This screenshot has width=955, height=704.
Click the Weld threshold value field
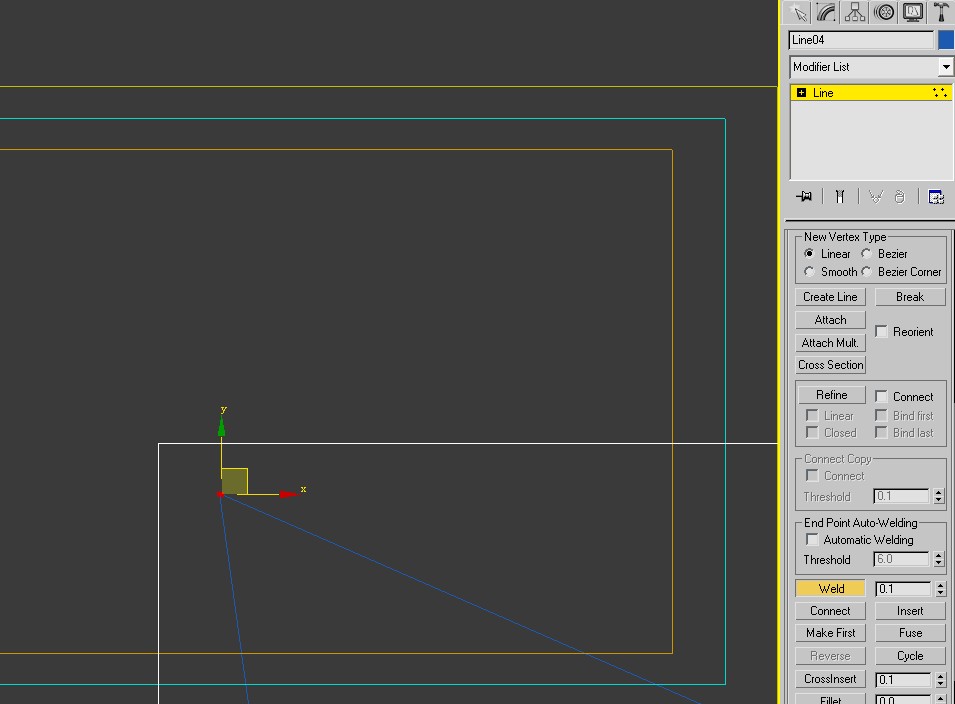coord(903,588)
